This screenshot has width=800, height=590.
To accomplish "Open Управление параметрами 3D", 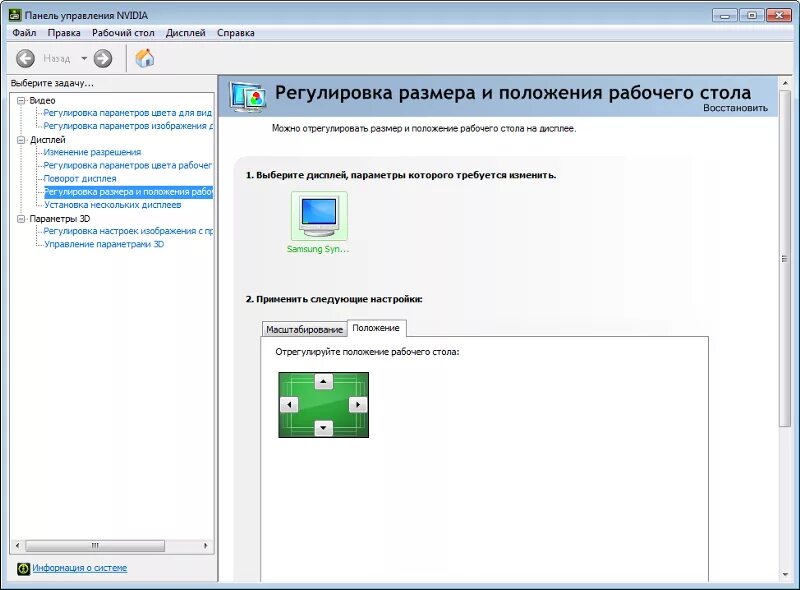I will coord(104,244).
